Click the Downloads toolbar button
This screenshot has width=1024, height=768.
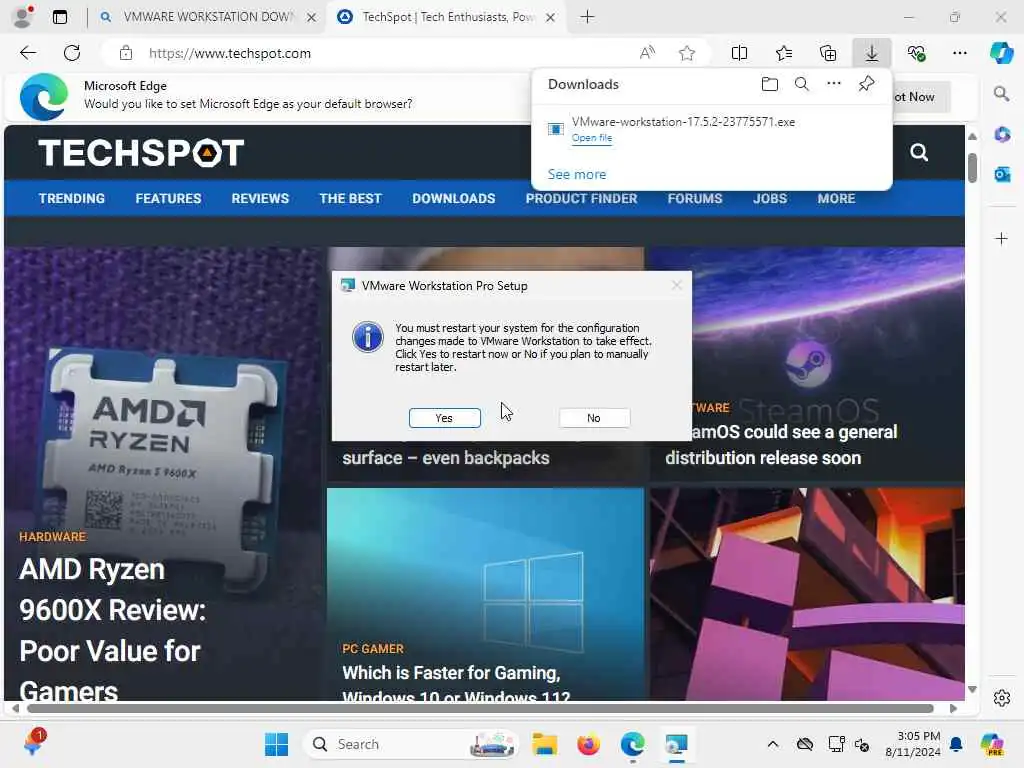click(x=871, y=53)
